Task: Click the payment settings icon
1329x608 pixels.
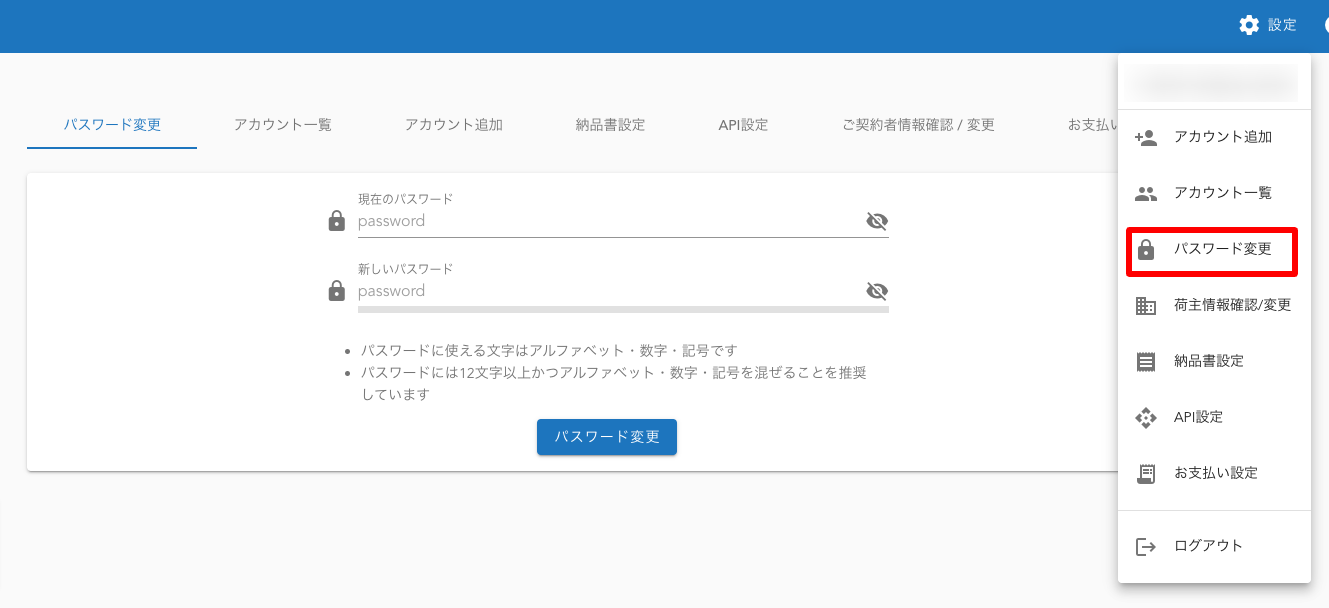Action: click(1146, 474)
